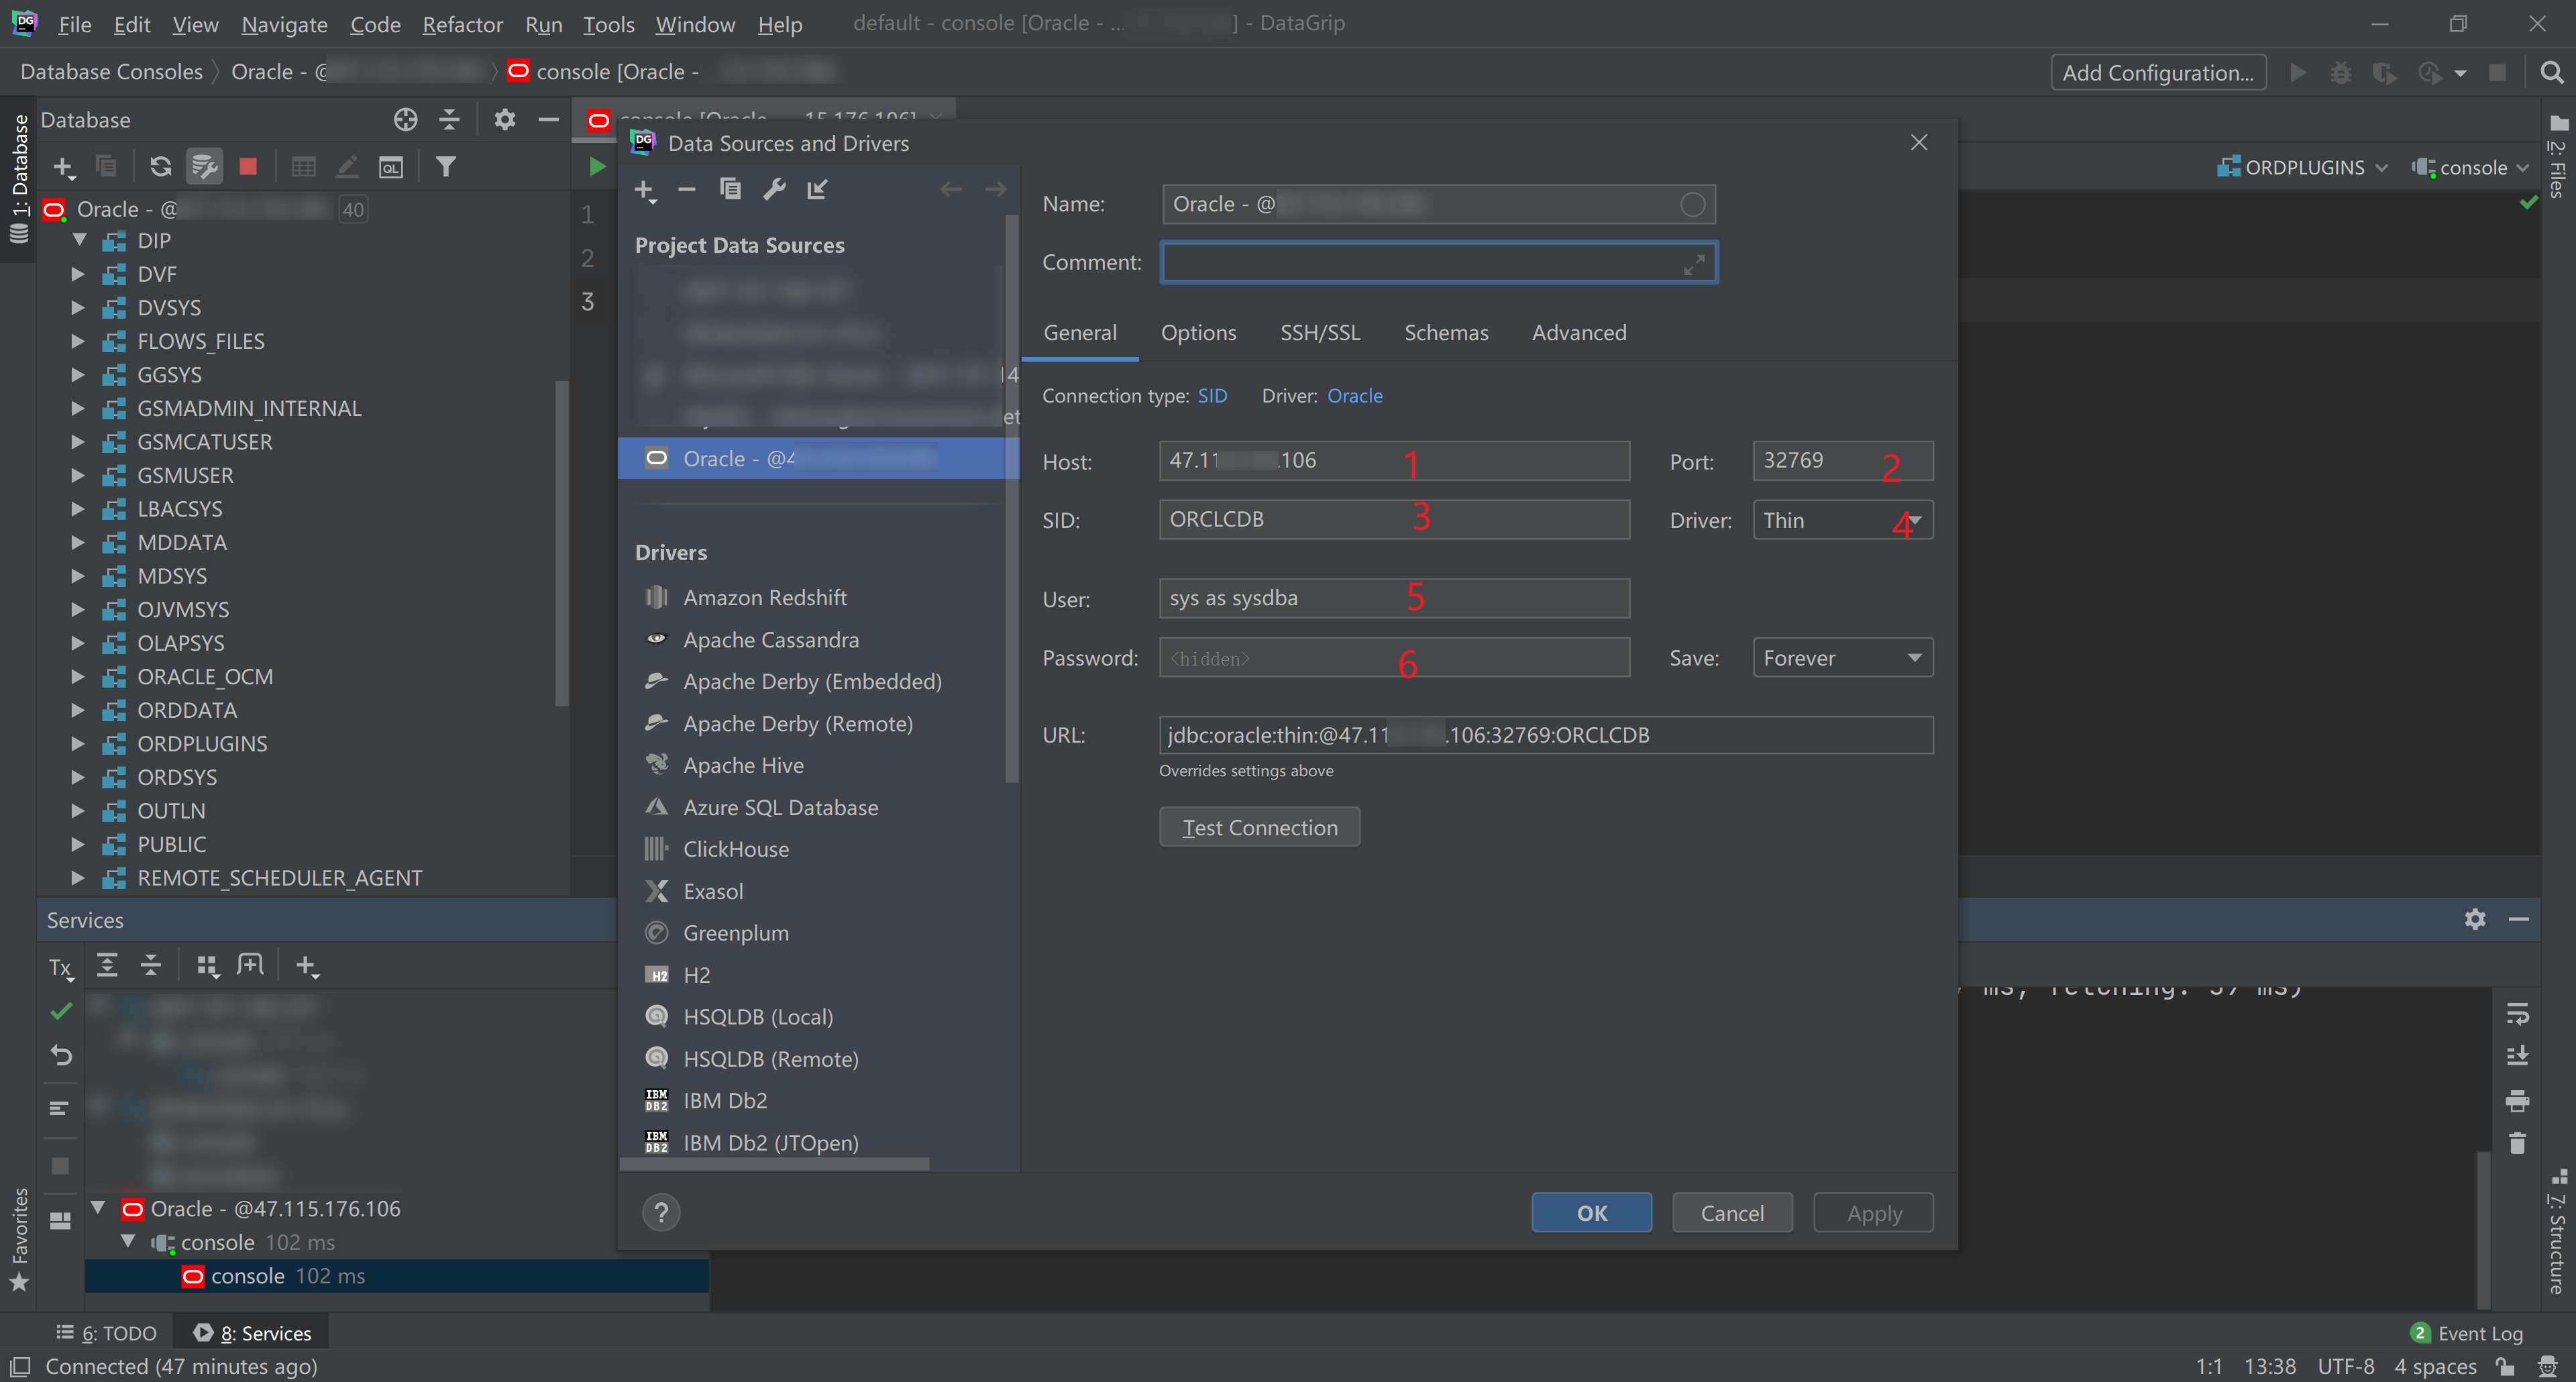Expand all in Services toolbar

107,966
